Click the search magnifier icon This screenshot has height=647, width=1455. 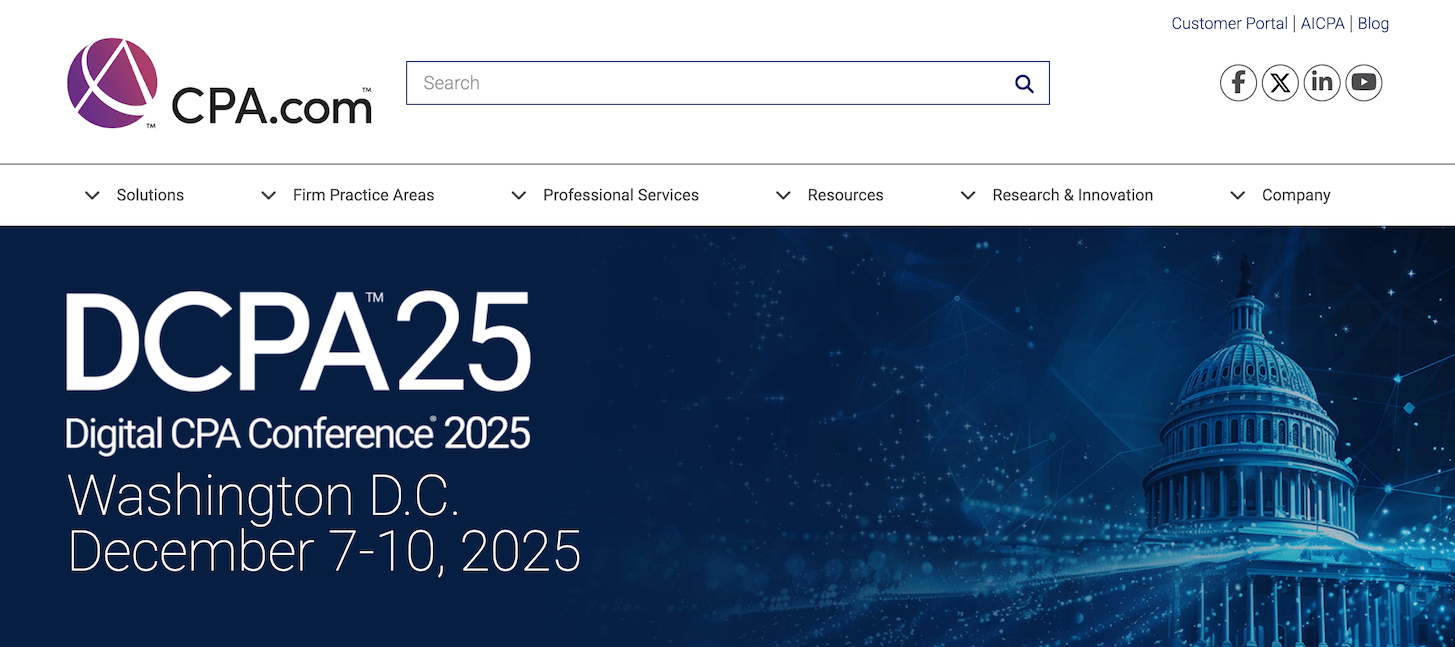(x=1024, y=84)
